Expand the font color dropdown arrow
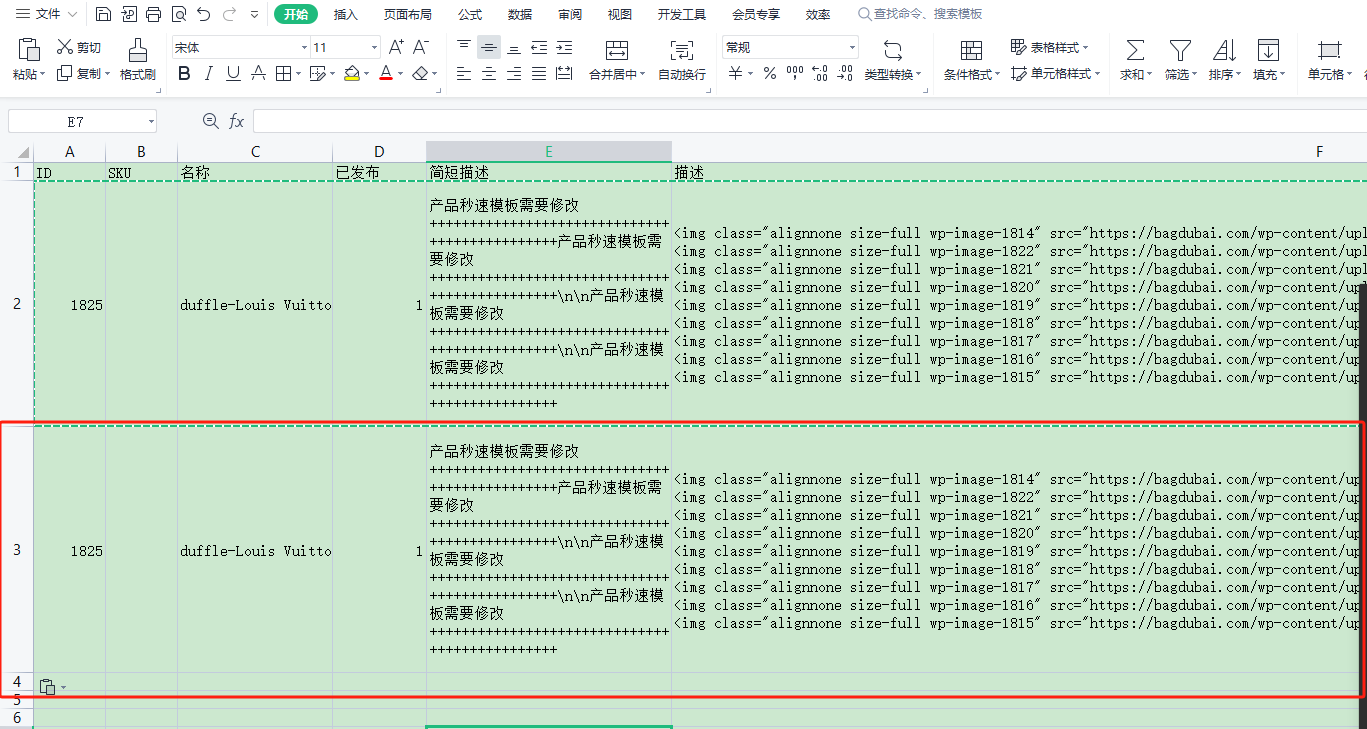The height and width of the screenshot is (729, 1367). (400, 73)
